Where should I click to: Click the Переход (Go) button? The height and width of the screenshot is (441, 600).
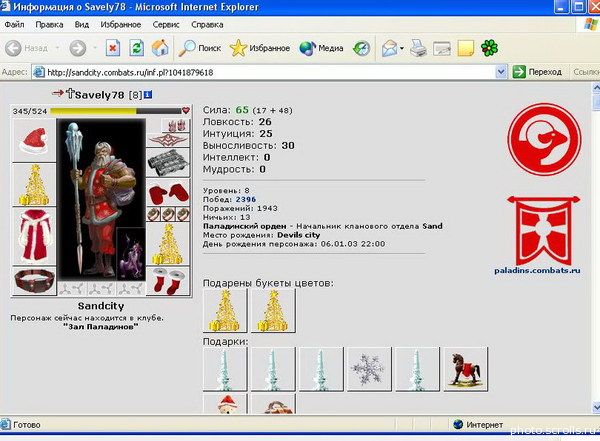(x=538, y=72)
